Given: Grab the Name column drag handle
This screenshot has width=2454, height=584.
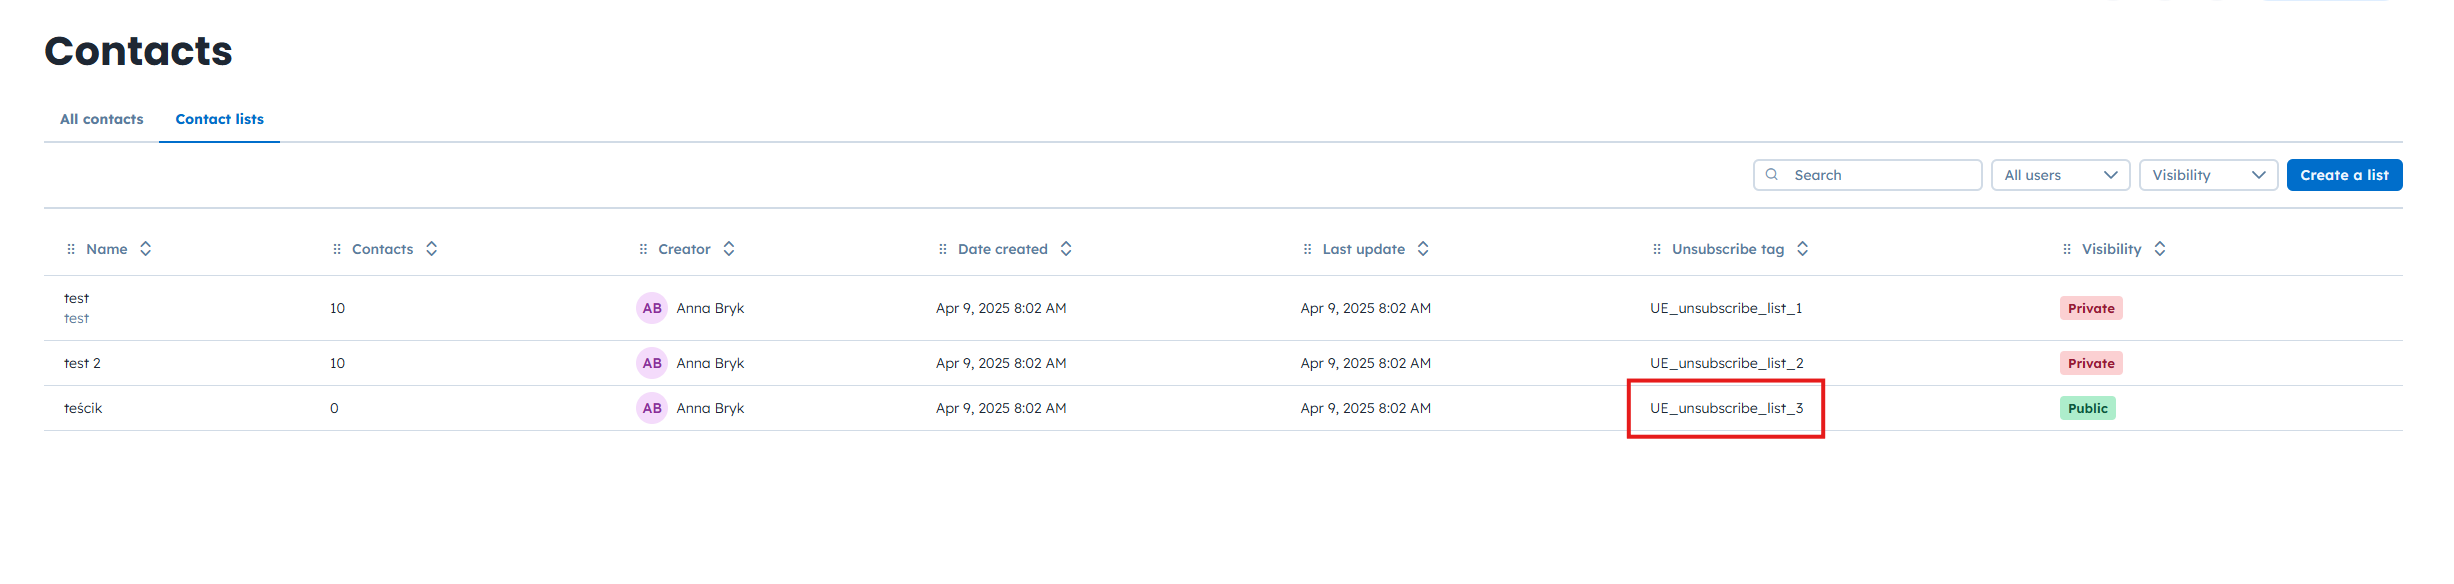Looking at the screenshot, I should (x=71, y=249).
